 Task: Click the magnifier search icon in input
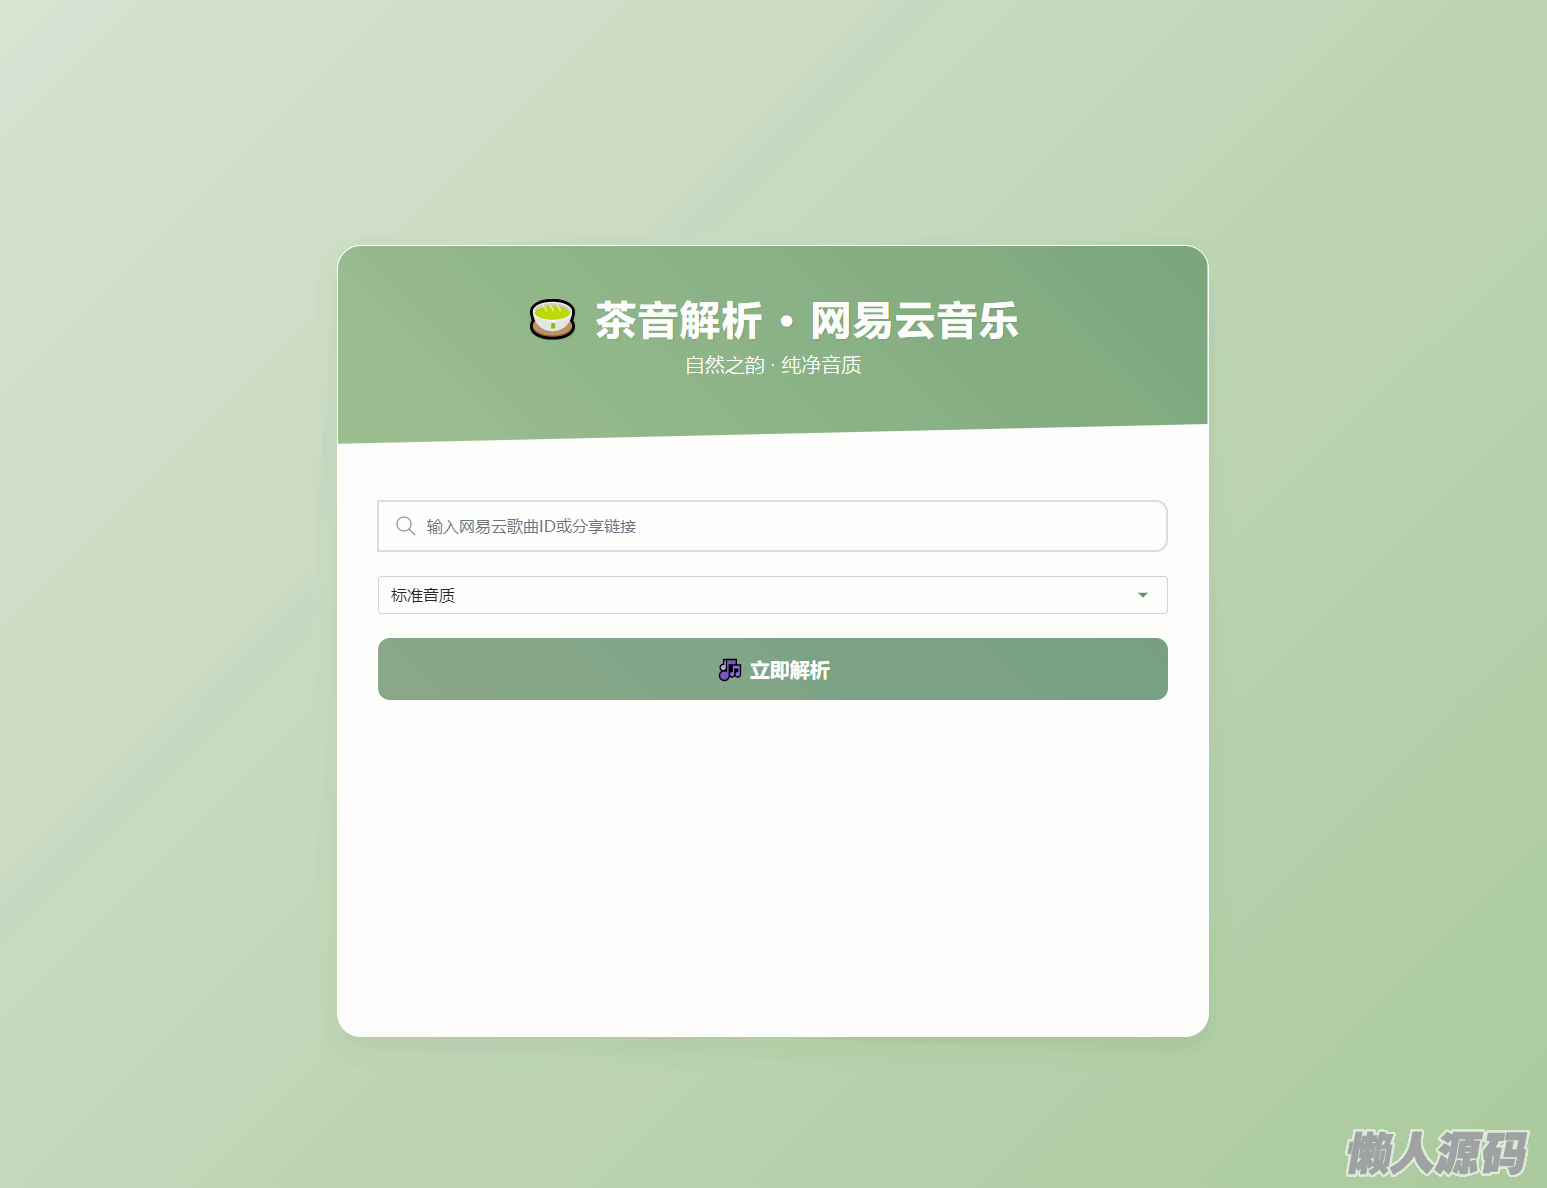(x=405, y=526)
